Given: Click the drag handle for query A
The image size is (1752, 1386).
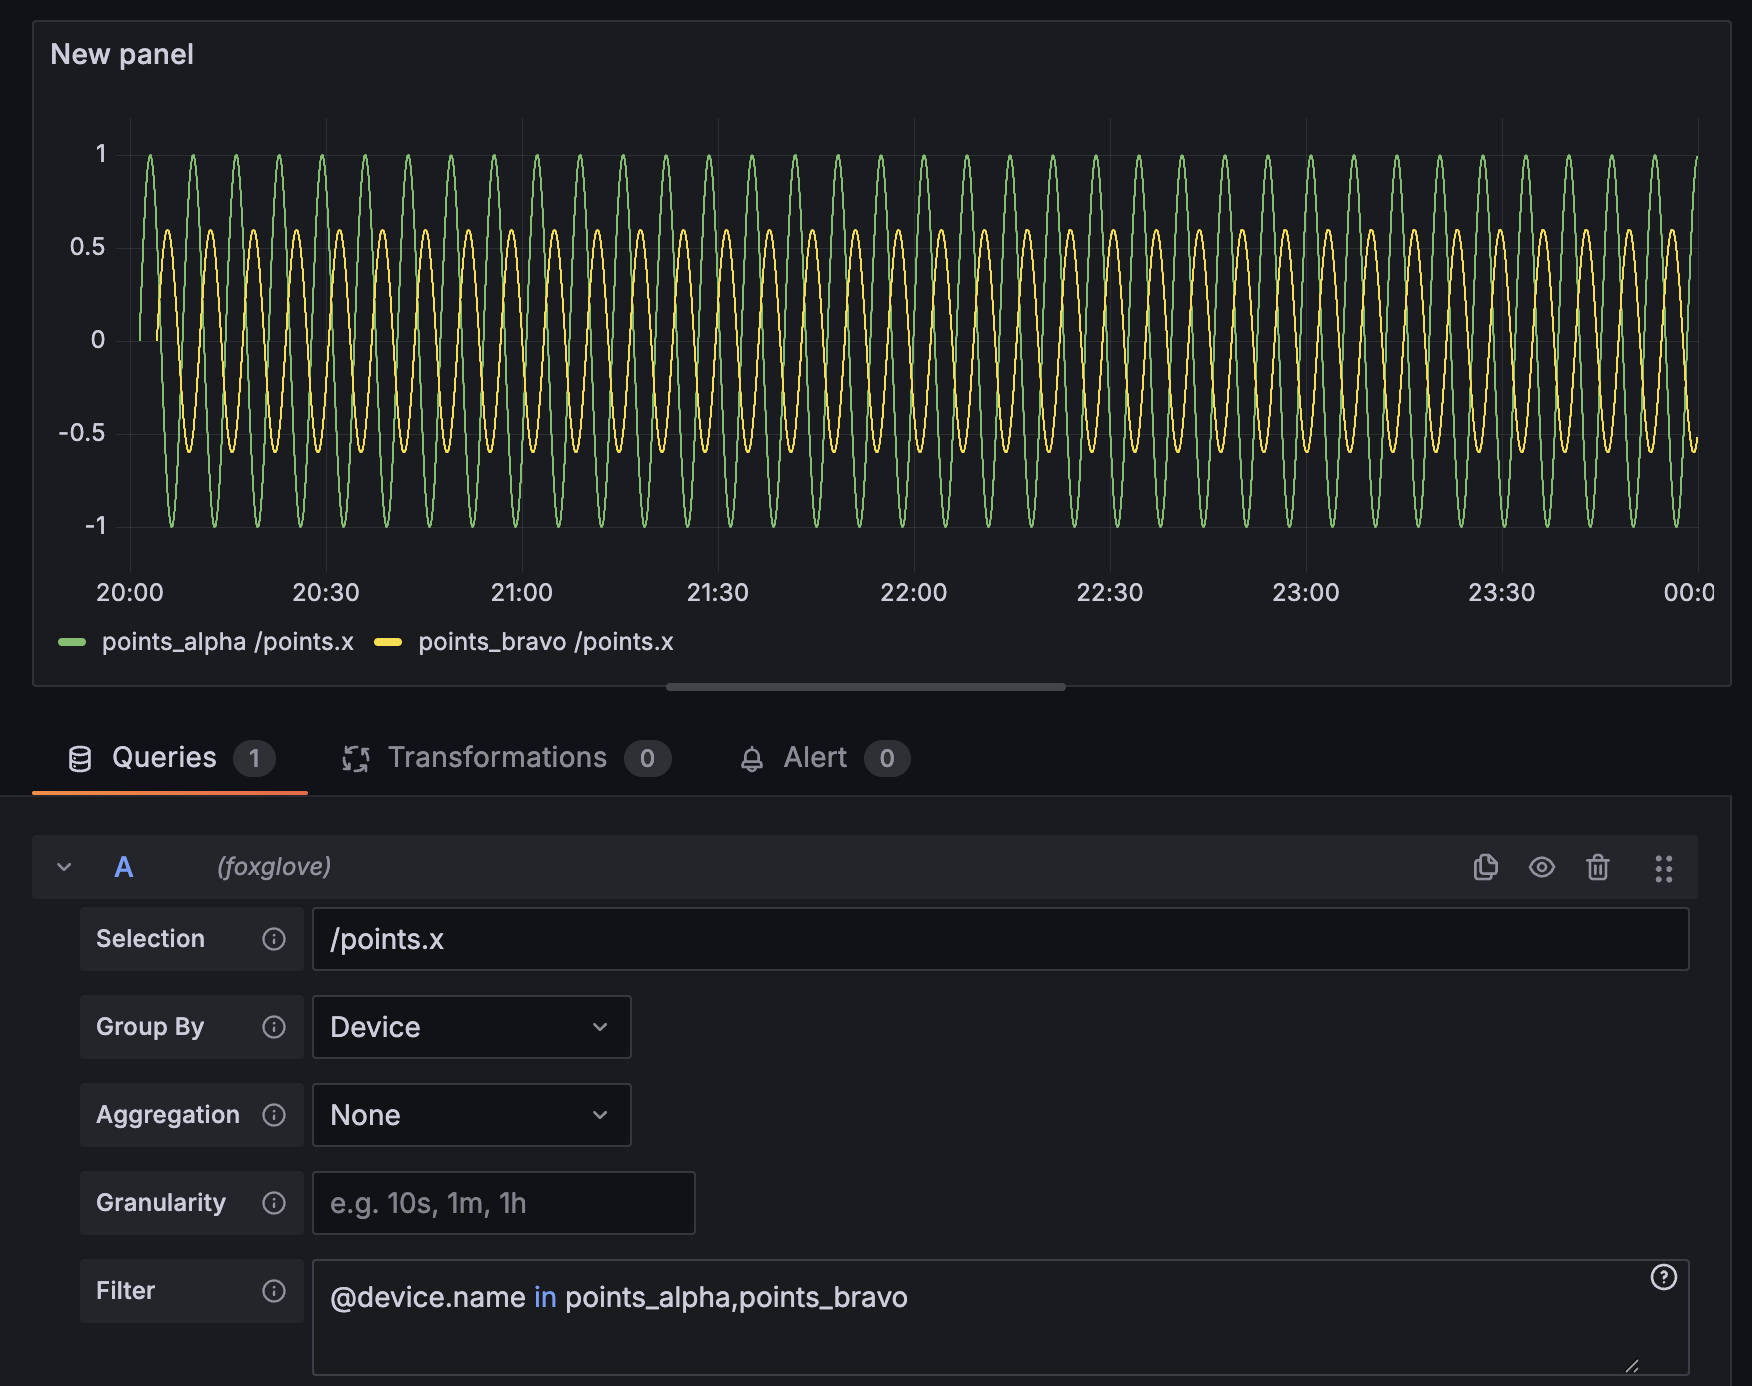Looking at the screenshot, I should (x=1664, y=868).
